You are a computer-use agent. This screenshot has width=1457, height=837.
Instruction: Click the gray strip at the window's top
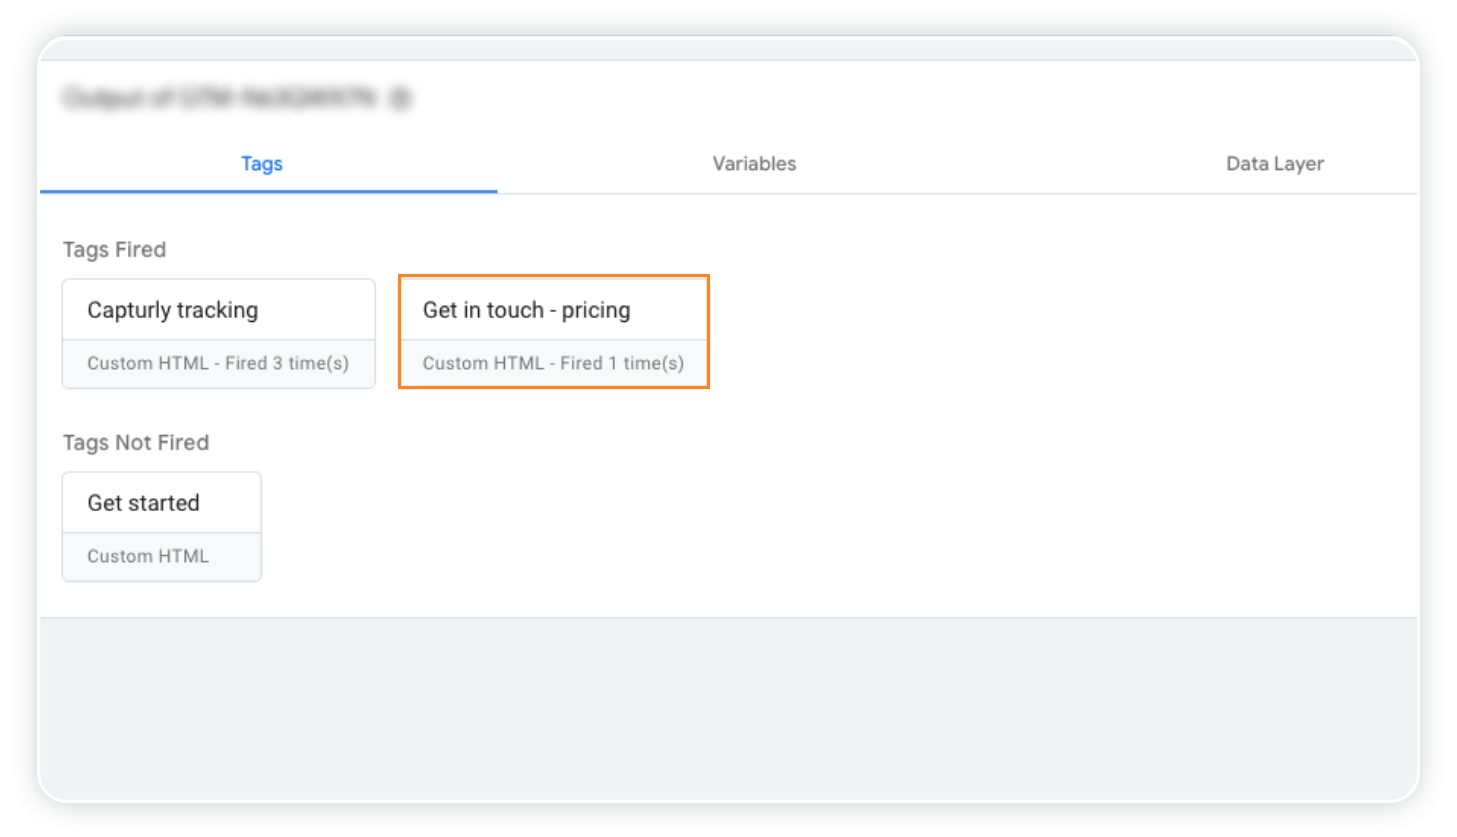point(728,50)
